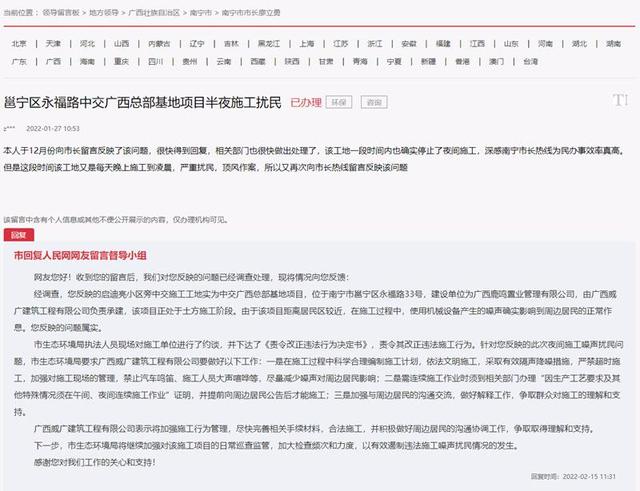This screenshot has height=491, width=640.
Task: Open 福建 province link
Action: 443,43
